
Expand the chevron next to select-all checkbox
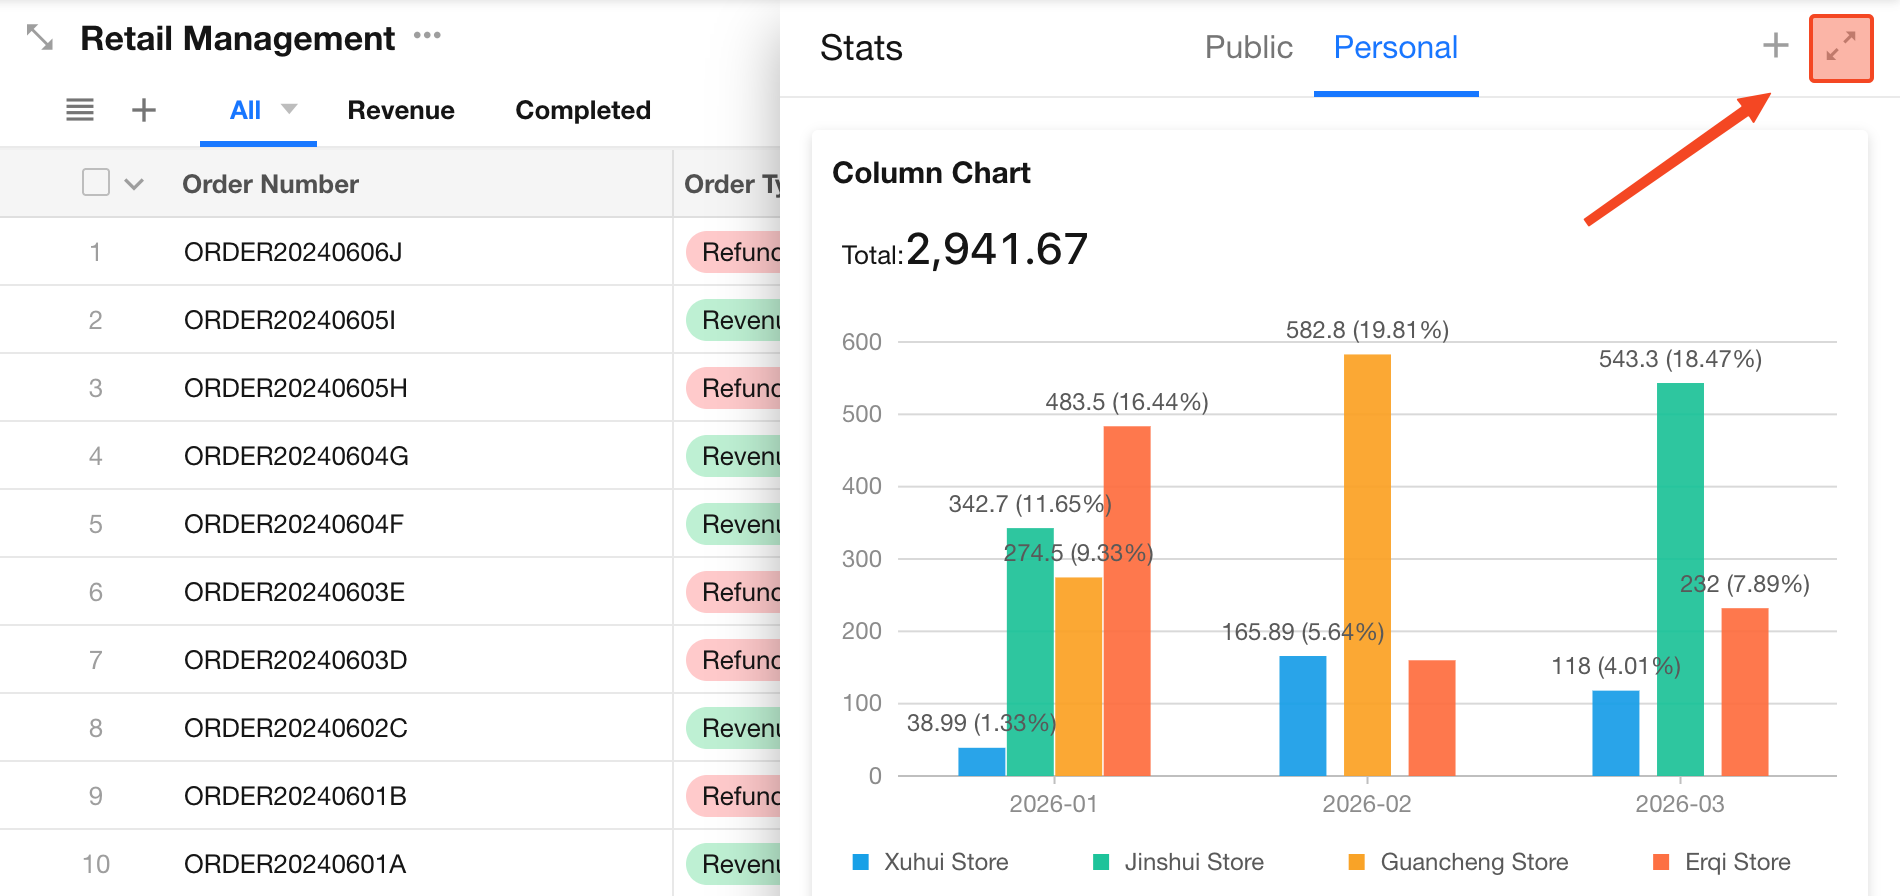[x=134, y=184]
